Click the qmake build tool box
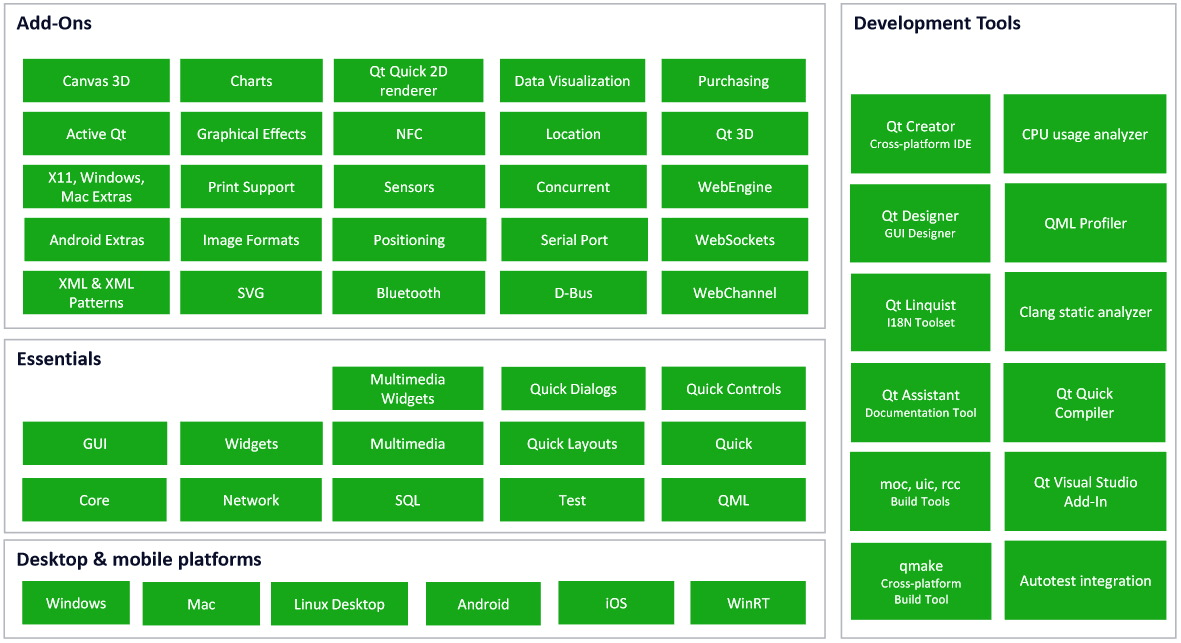1181x643 pixels. pos(921,581)
